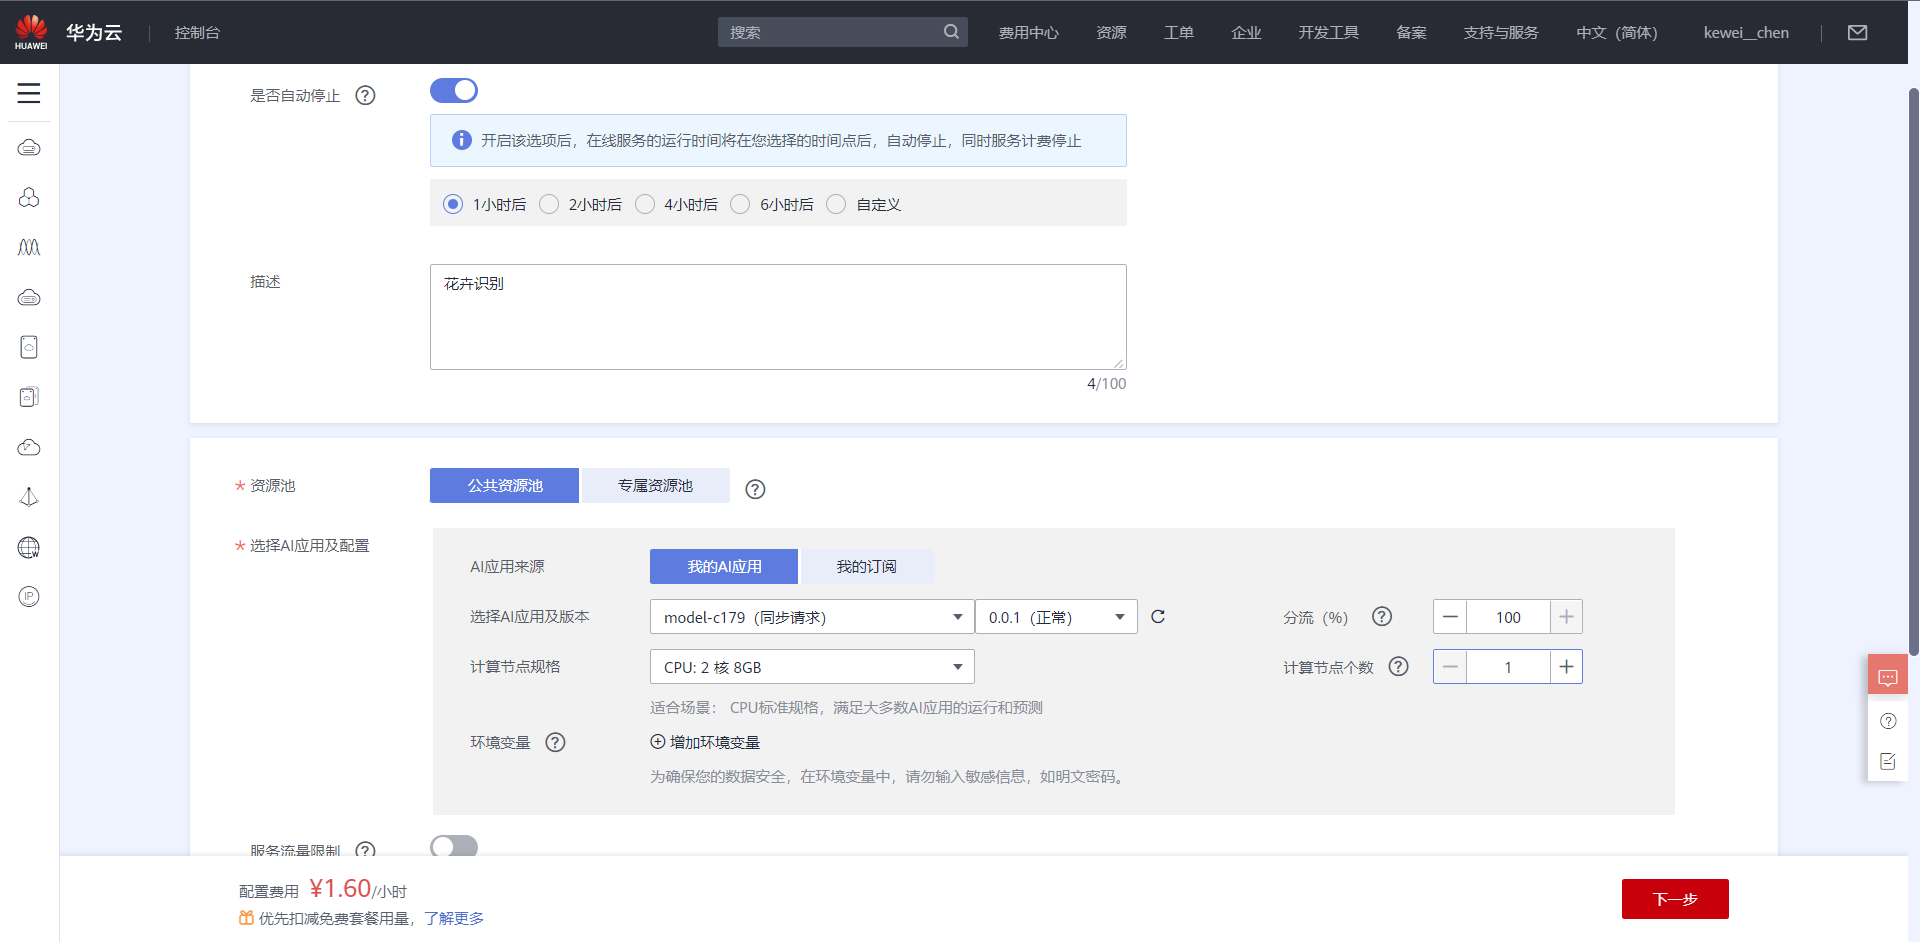The image size is (1920, 942).
Task: Enable the 服务流量限制 traffic limit switch
Action: [x=454, y=846]
